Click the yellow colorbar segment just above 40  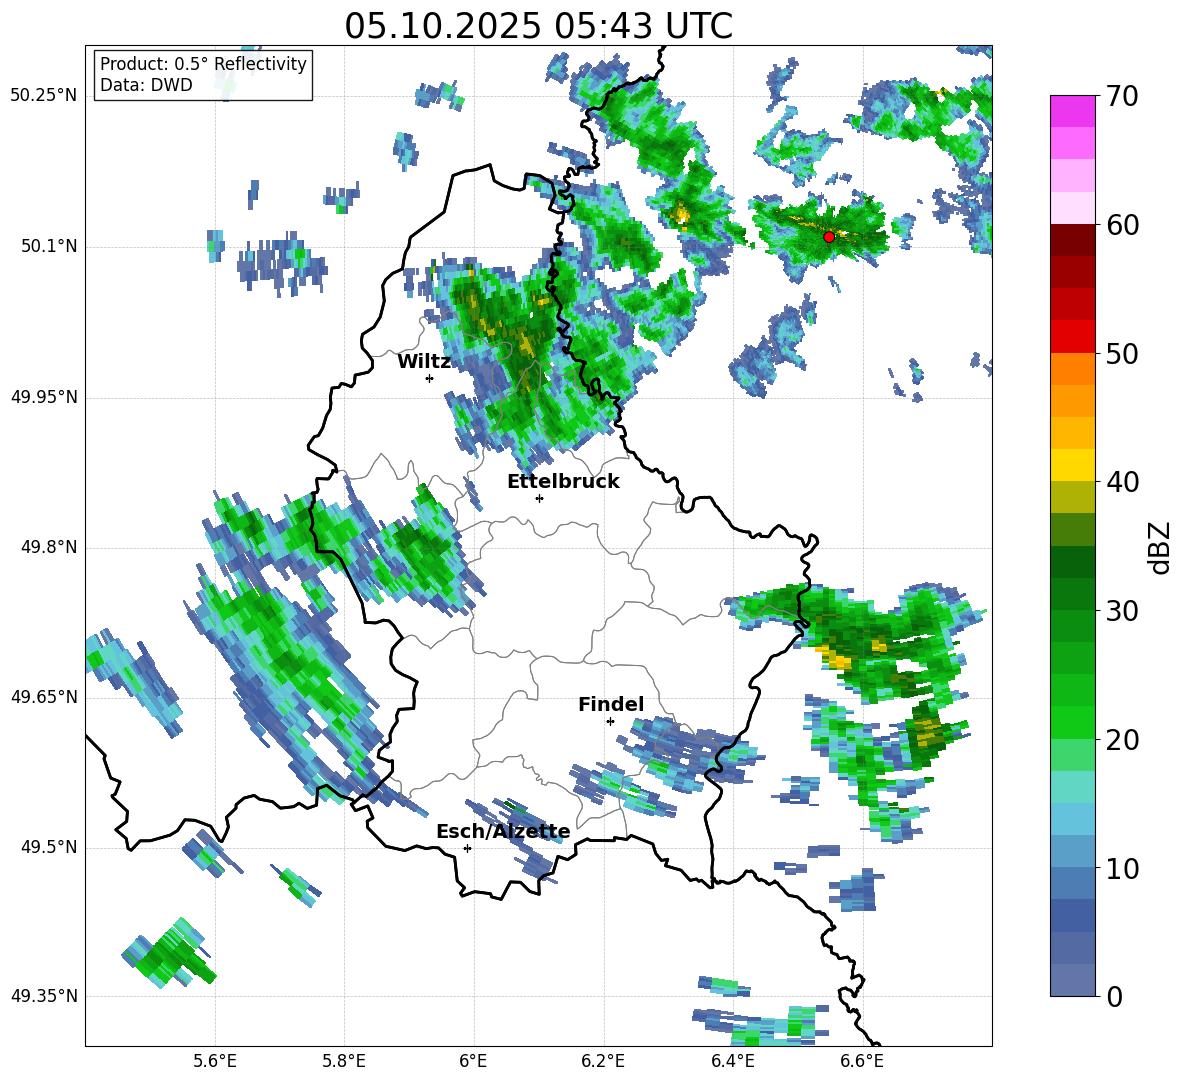click(1072, 465)
